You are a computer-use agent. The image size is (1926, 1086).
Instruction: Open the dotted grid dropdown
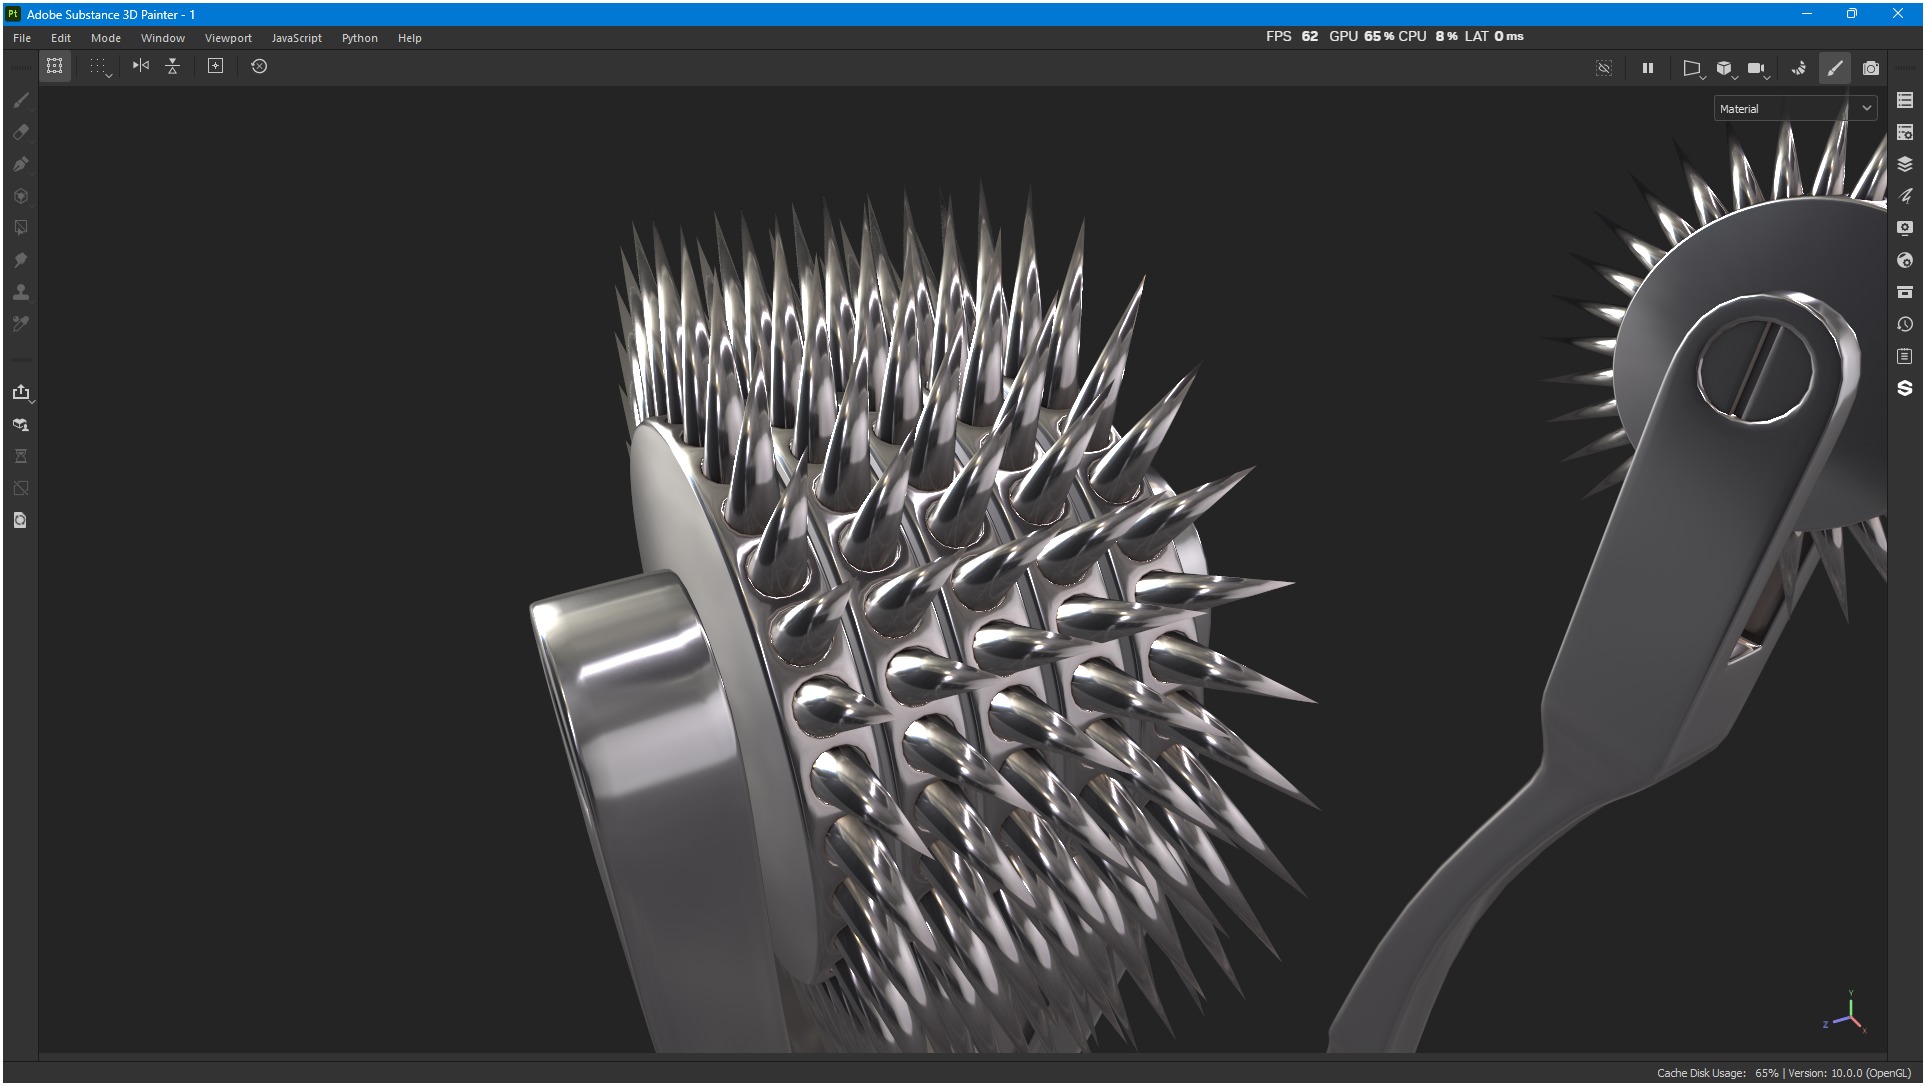coord(99,66)
